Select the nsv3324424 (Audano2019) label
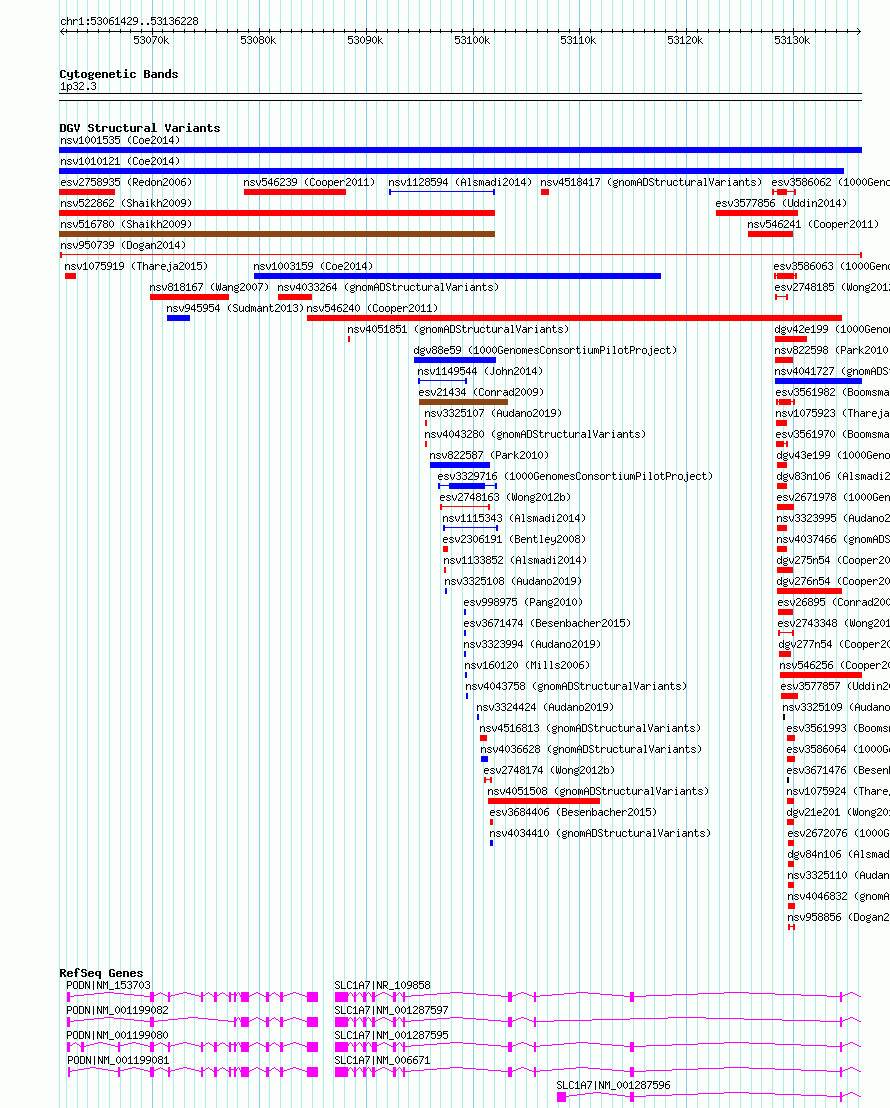 click(545, 707)
